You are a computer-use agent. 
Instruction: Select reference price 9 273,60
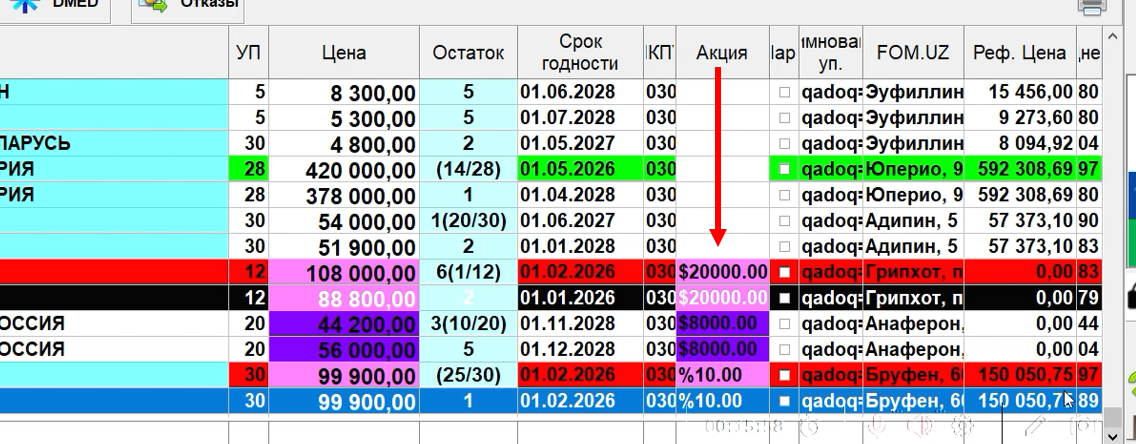[x=1019, y=118]
